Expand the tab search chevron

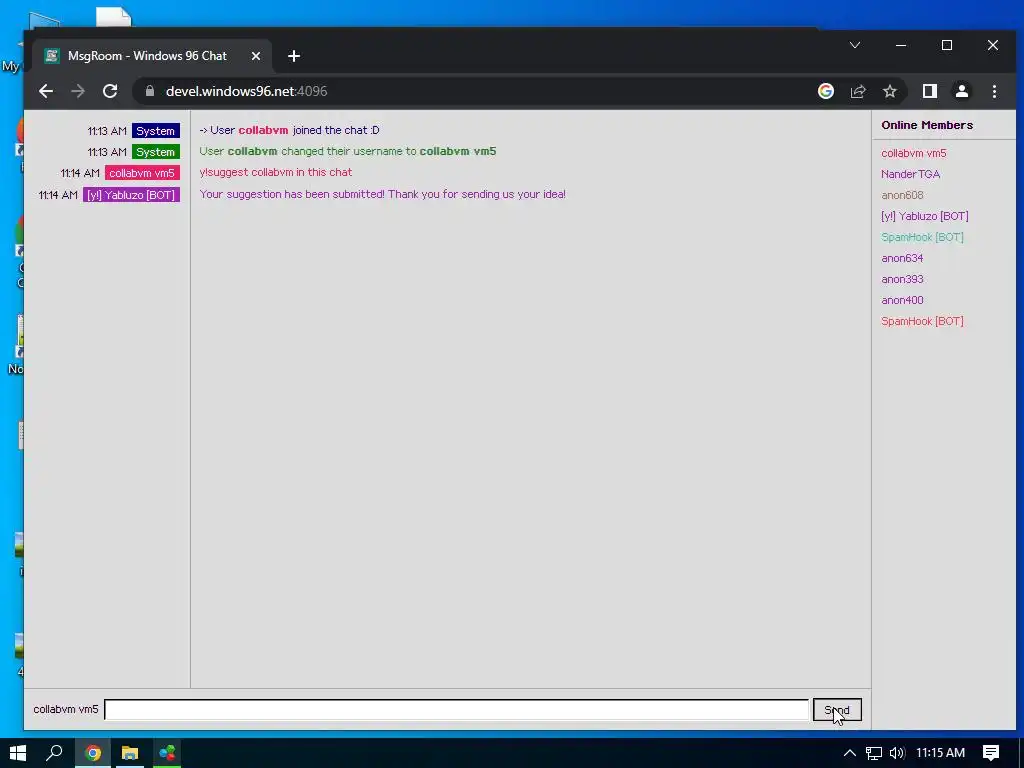(x=855, y=45)
